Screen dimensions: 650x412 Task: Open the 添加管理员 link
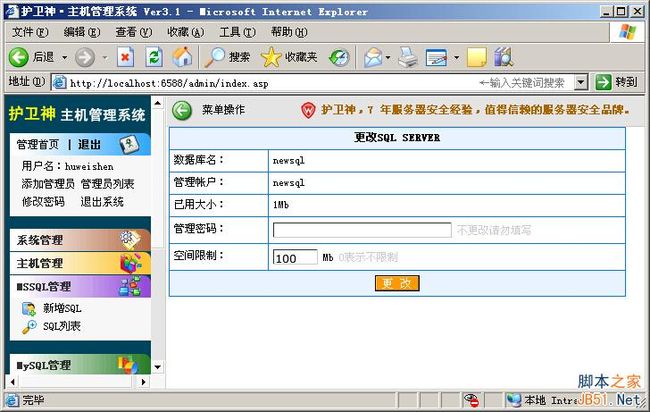pyautogui.click(x=48, y=184)
